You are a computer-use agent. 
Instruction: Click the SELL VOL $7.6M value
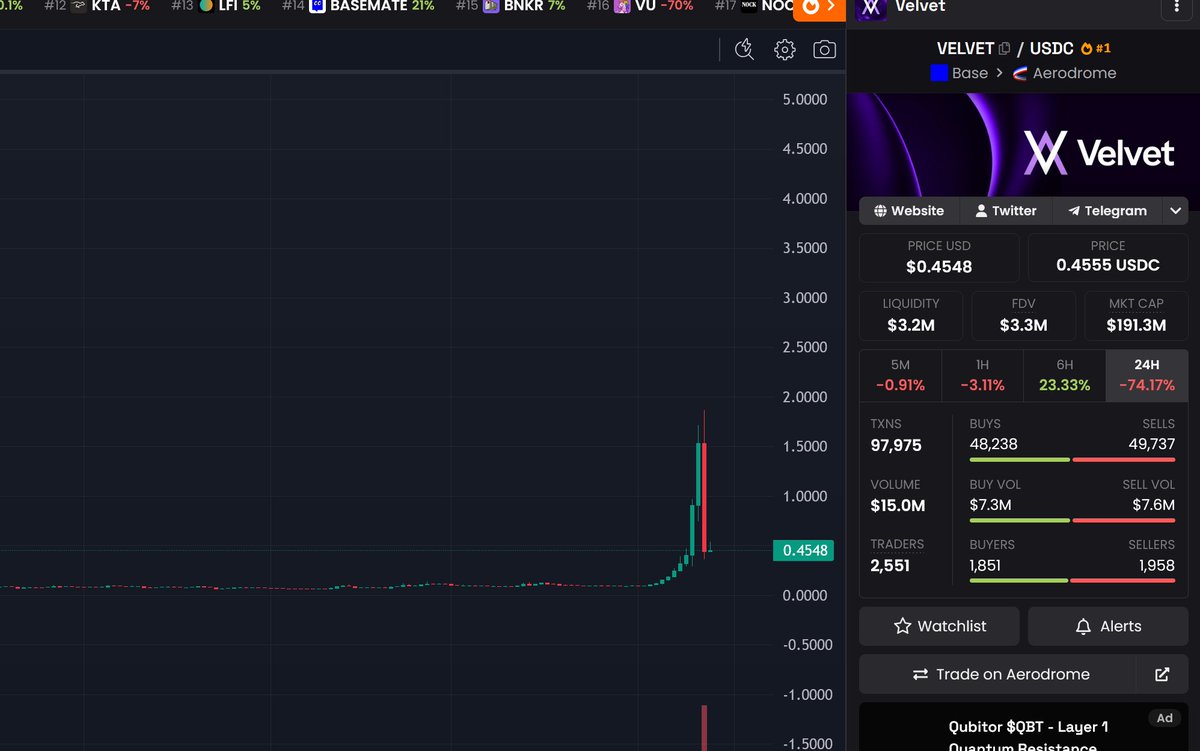(1155, 505)
